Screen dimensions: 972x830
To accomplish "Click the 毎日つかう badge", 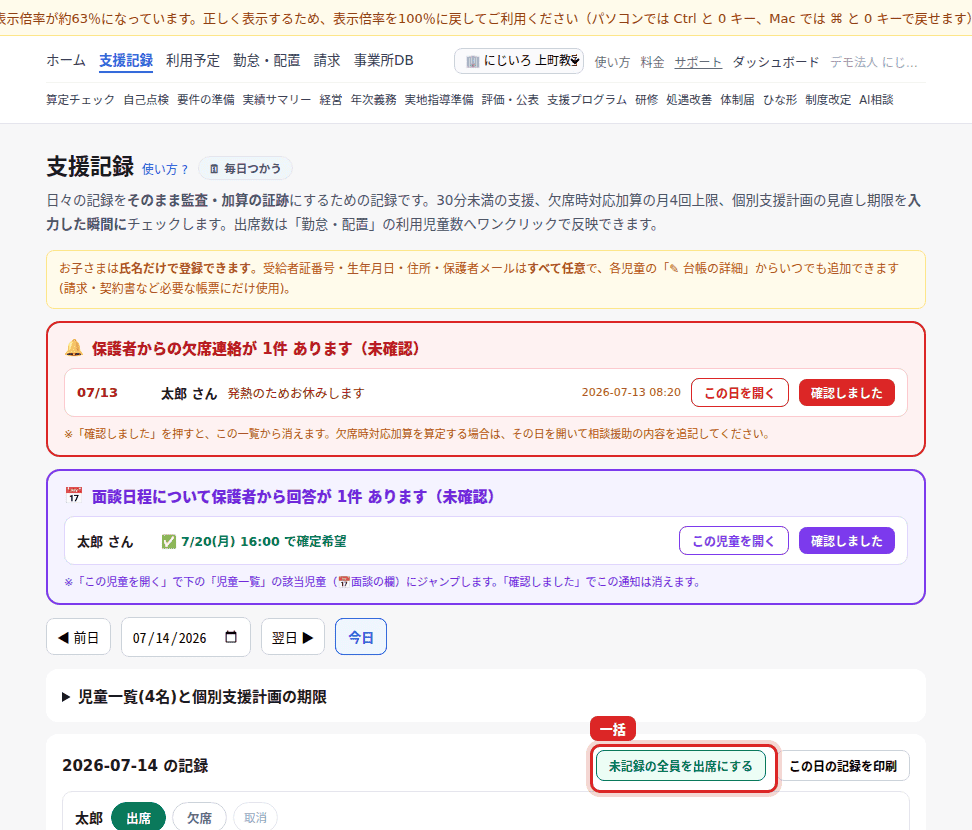I will click(245, 169).
